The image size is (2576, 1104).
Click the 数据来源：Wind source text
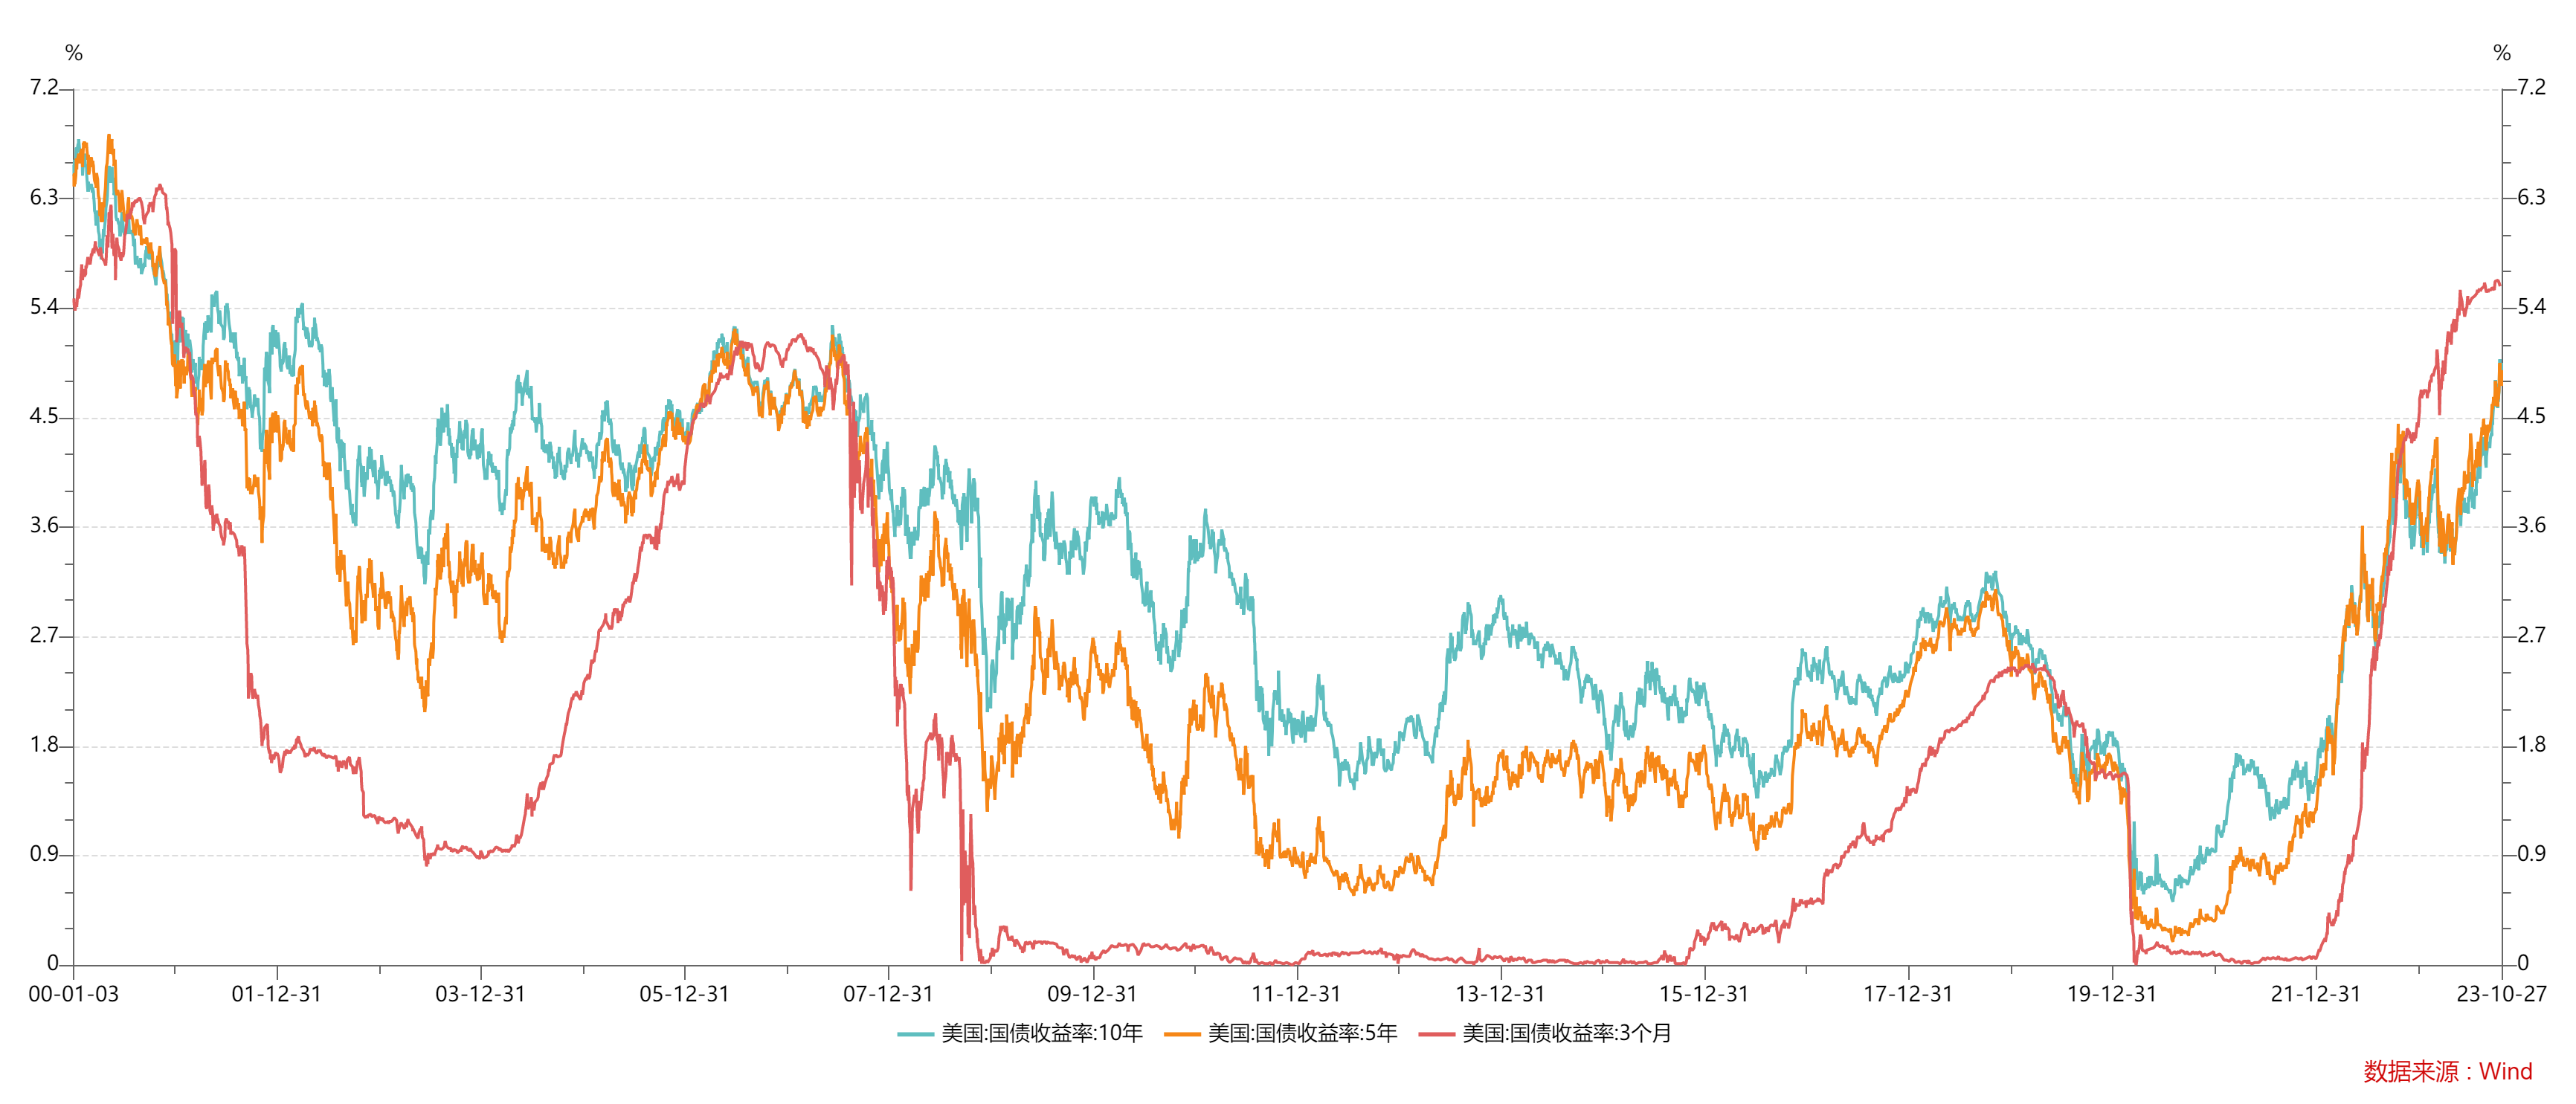[x=2447, y=1071]
